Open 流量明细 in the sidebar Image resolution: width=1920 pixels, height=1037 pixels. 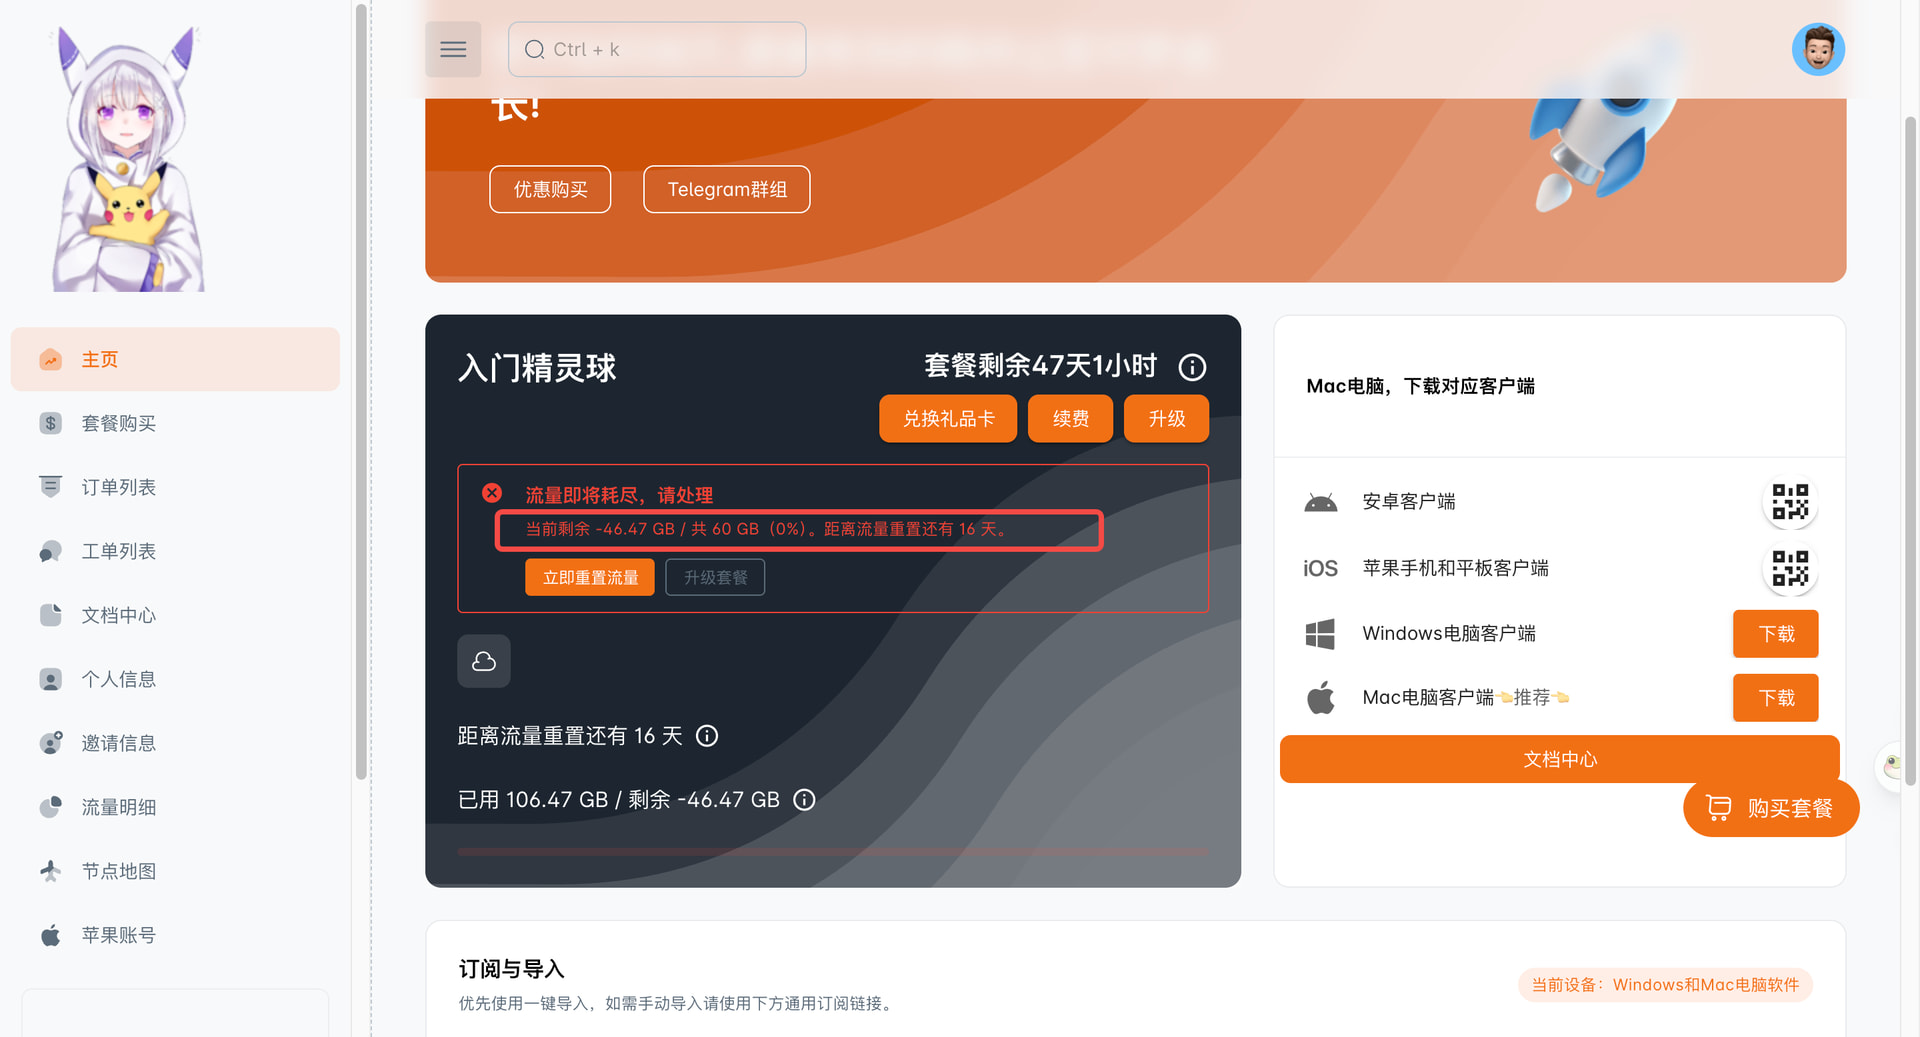[x=175, y=807]
